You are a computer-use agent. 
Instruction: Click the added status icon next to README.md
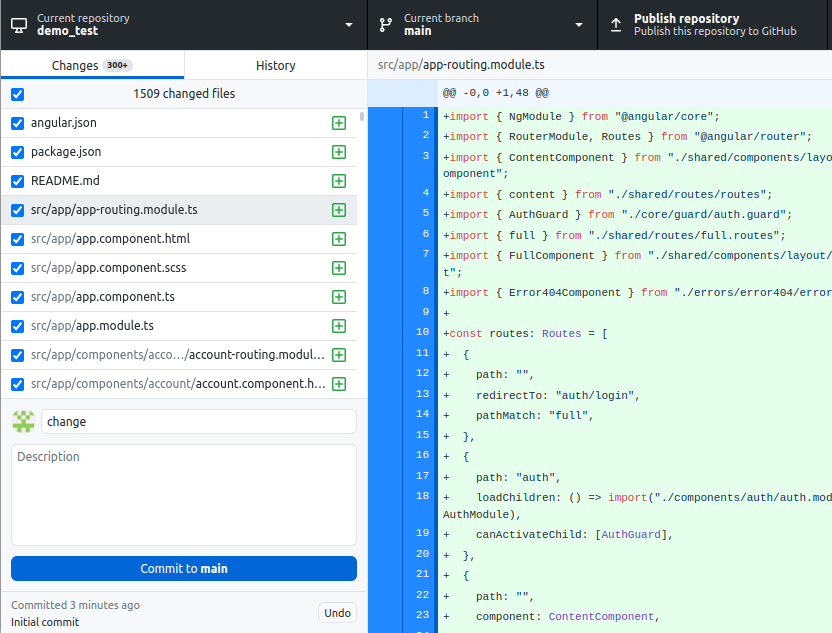click(x=339, y=181)
